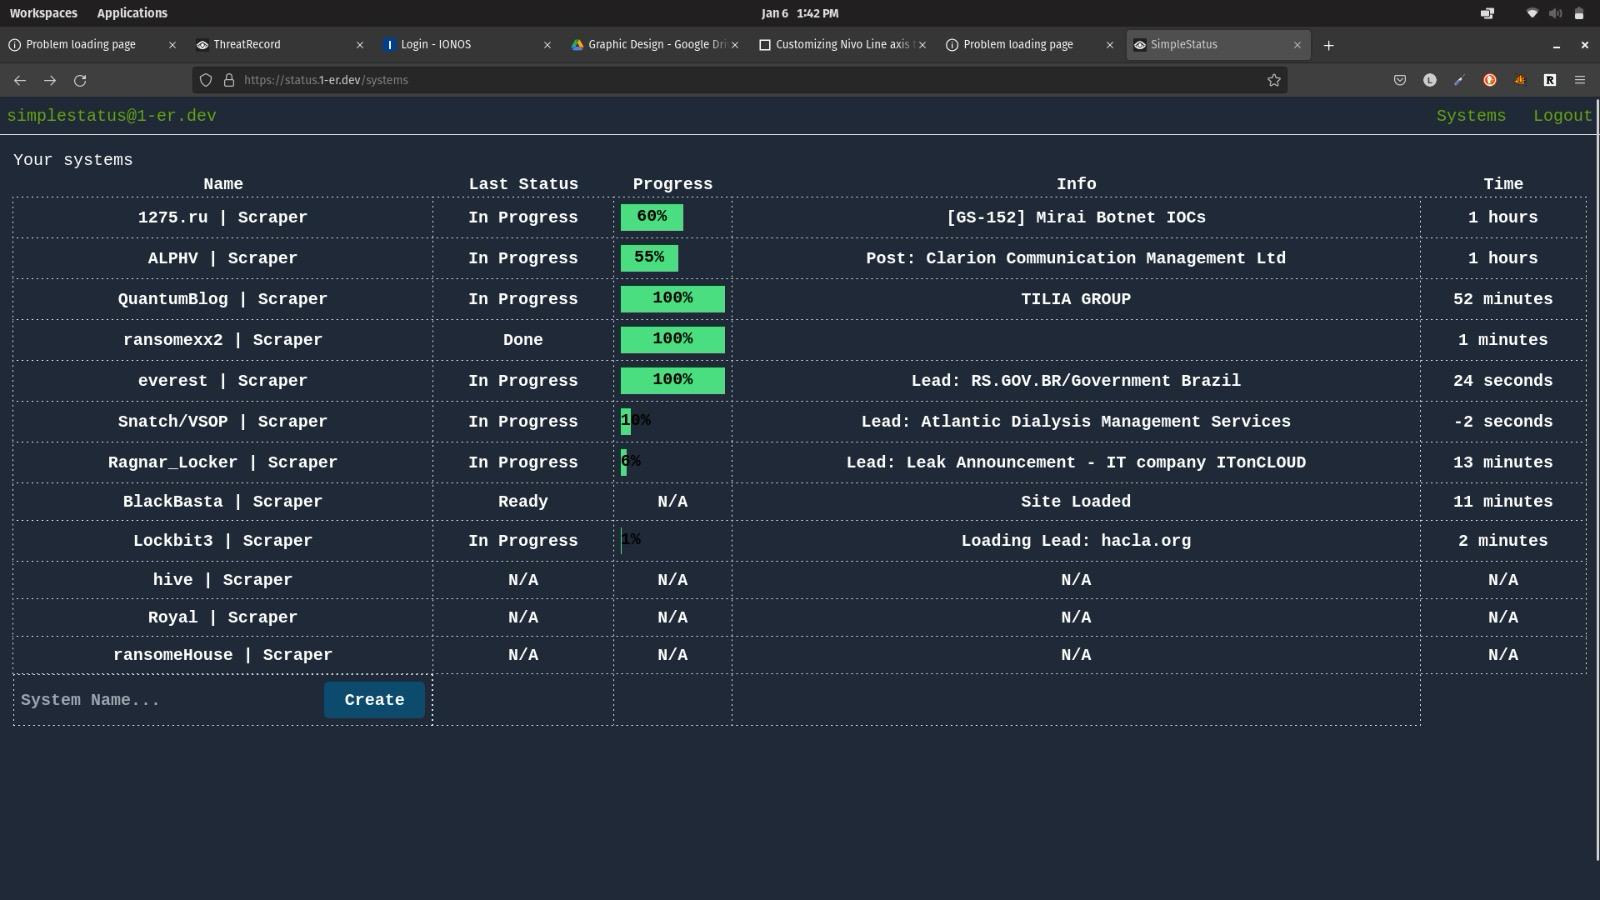The height and width of the screenshot is (900, 1600).
Task: Click the simplestatus@1-er.dev header link
Action: pyautogui.click(x=112, y=116)
